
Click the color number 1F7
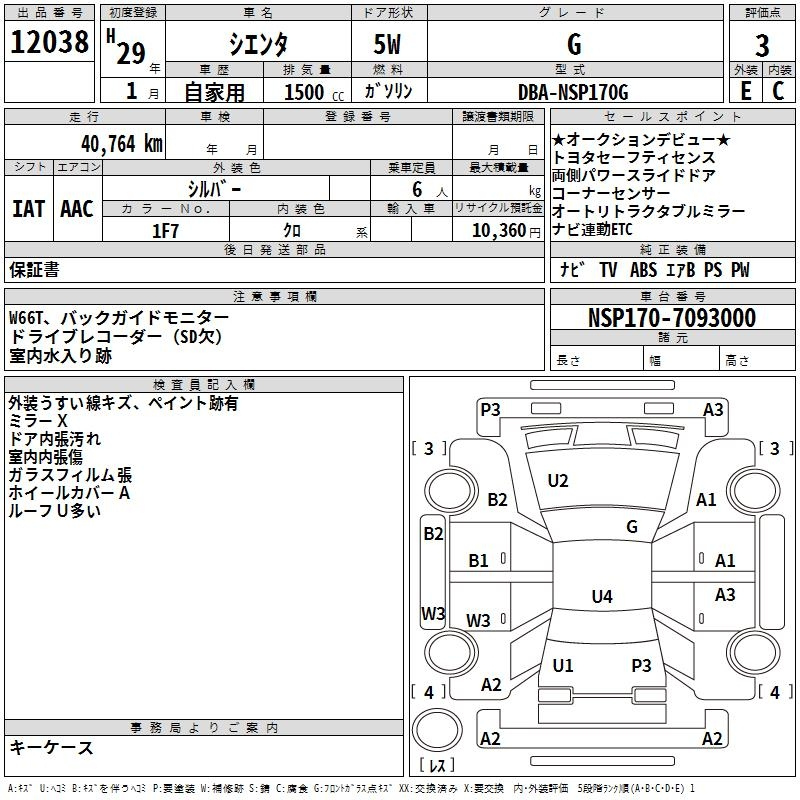point(165,230)
